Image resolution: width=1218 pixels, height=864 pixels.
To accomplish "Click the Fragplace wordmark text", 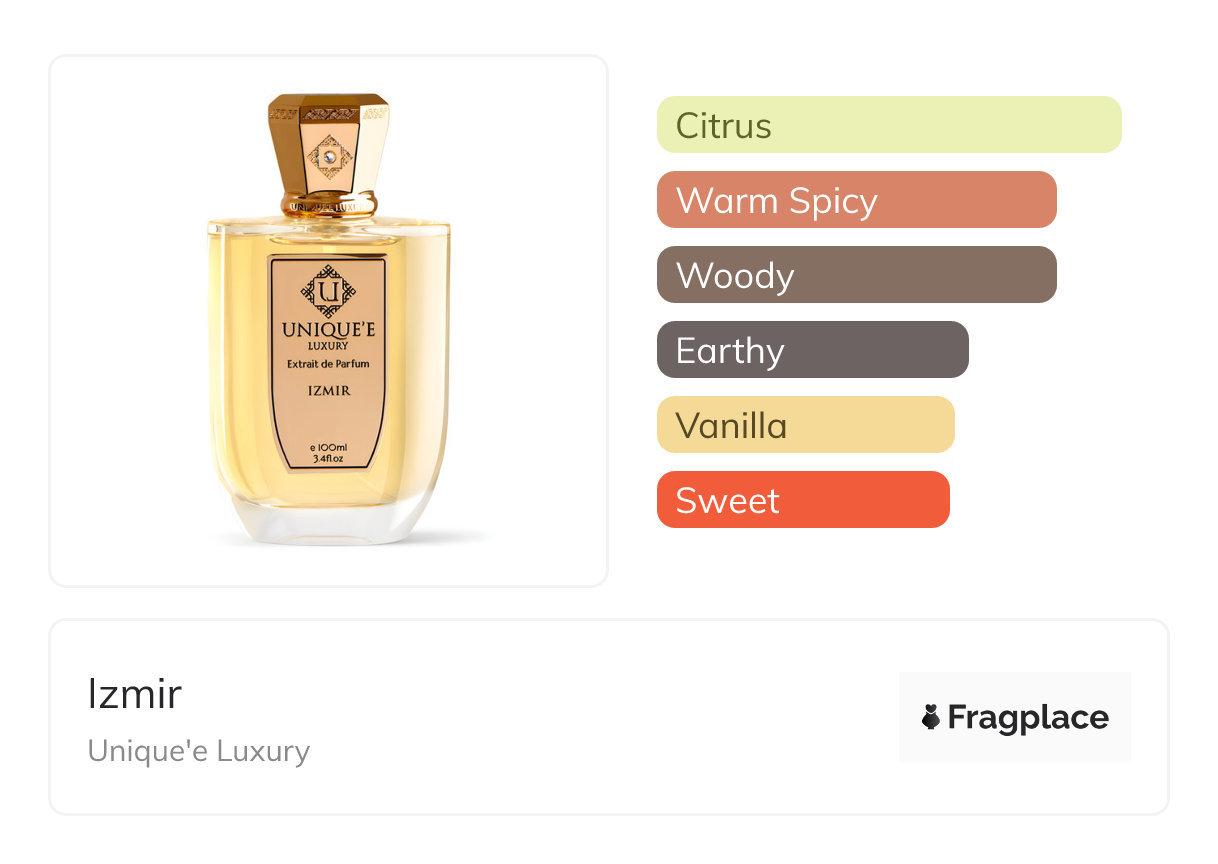I will pos(1028,718).
